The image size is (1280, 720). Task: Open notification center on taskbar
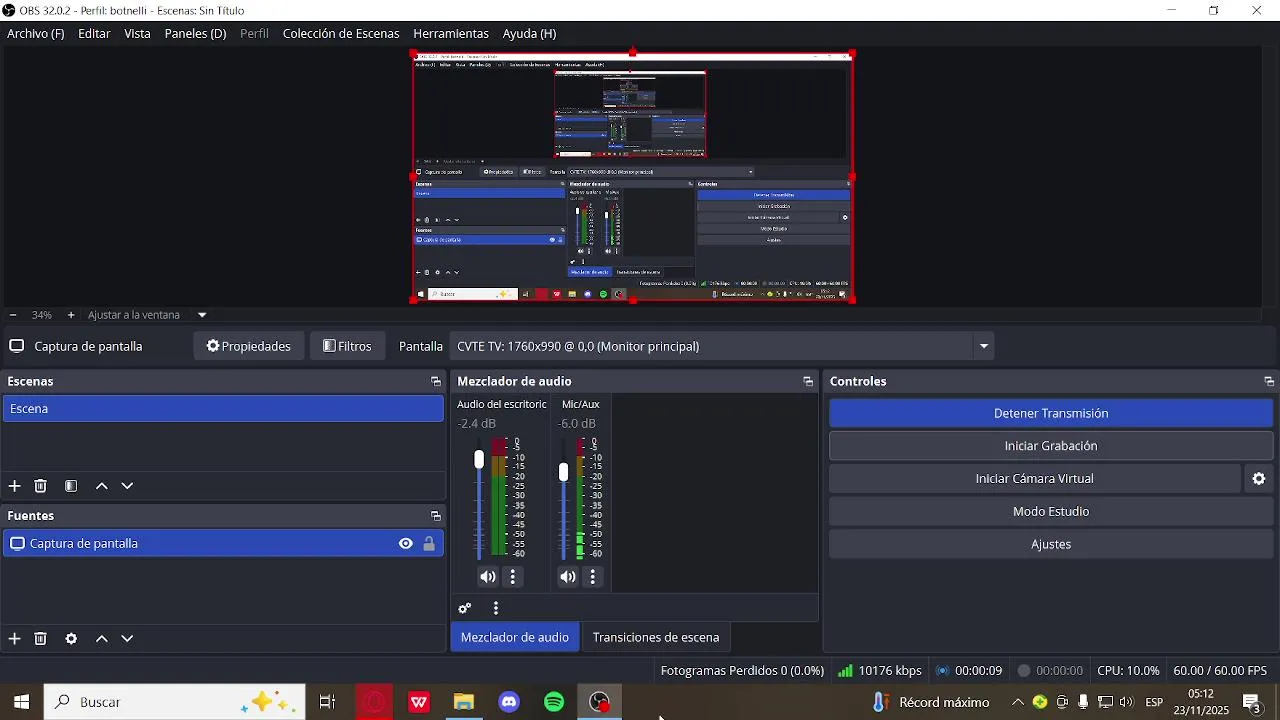pyautogui.click(x=1251, y=702)
